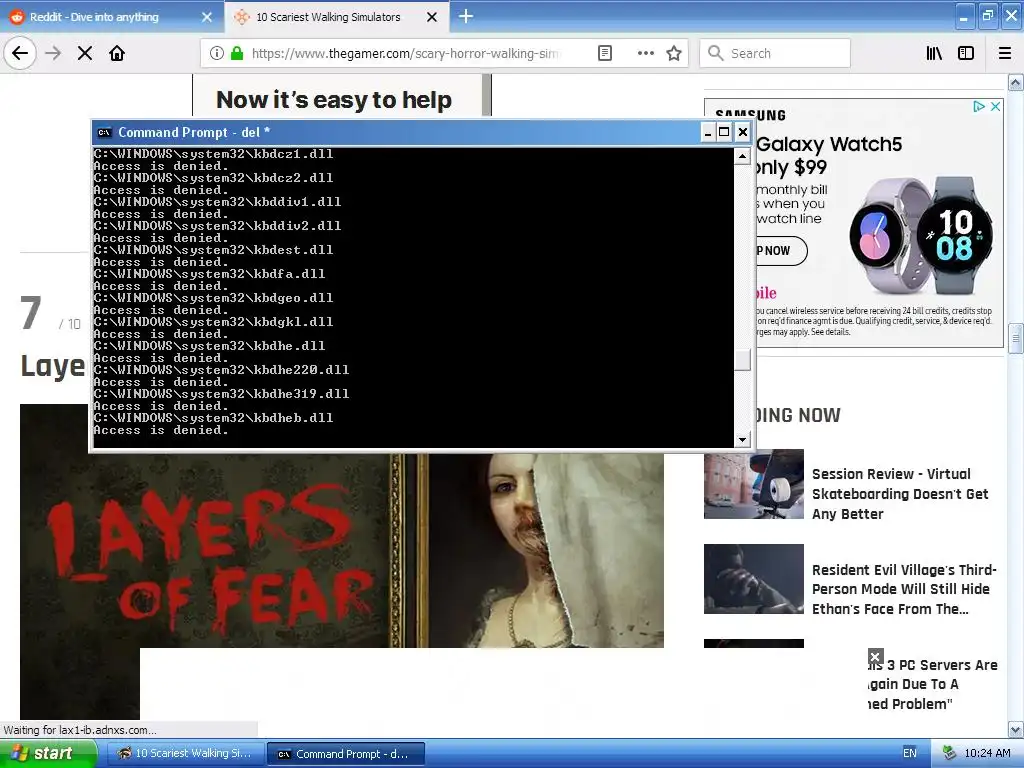Click the AdChoices triangle icon
Image resolution: width=1024 pixels, height=768 pixels.
pyautogui.click(x=978, y=106)
